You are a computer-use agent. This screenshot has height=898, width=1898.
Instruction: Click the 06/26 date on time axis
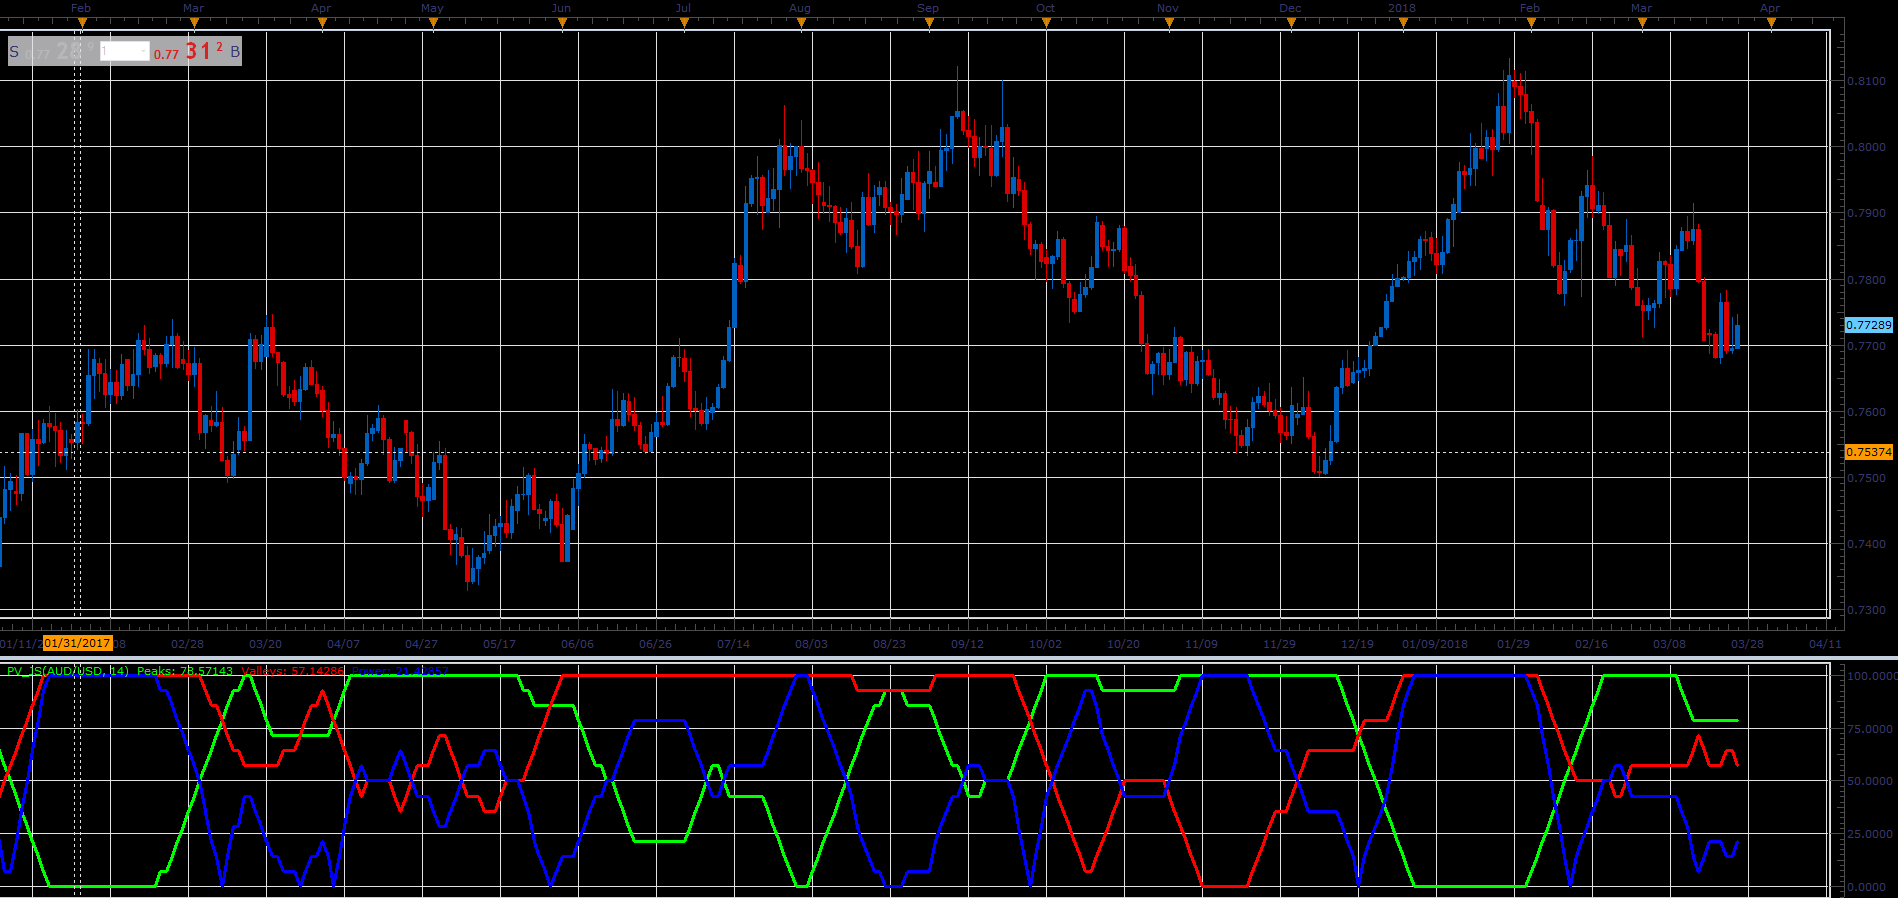[x=655, y=644]
